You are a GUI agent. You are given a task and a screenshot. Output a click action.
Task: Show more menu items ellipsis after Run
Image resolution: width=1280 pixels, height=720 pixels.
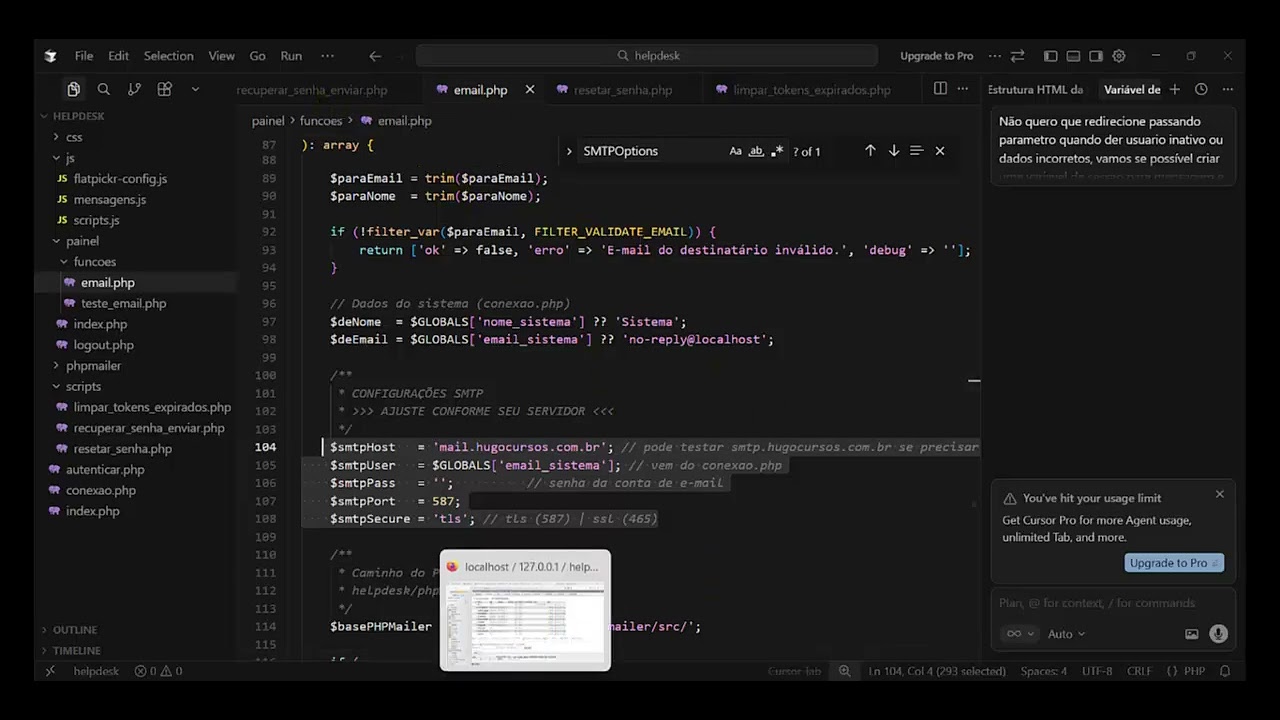(327, 56)
